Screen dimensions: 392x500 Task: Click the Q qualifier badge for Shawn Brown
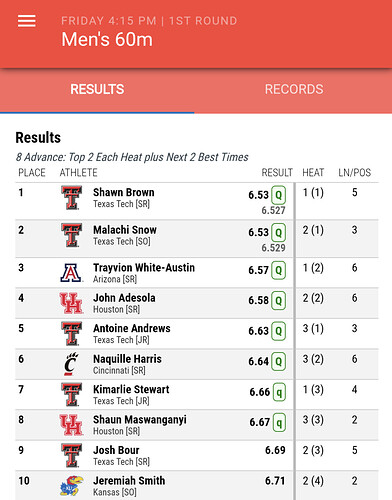(x=278, y=195)
